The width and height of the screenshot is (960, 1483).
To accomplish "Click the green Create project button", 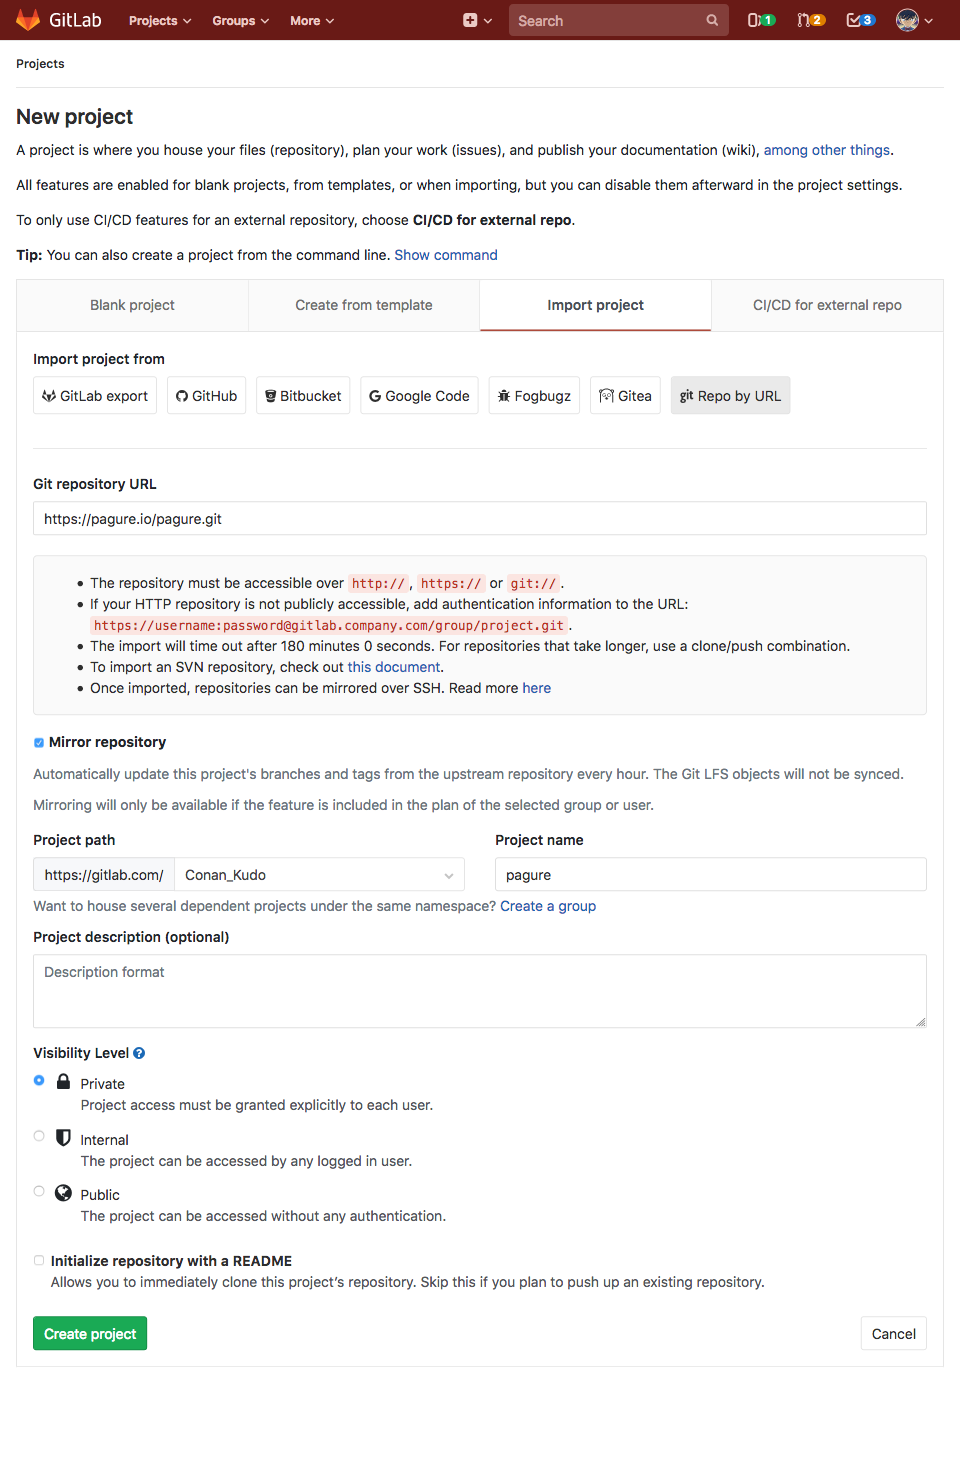I will (90, 1334).
